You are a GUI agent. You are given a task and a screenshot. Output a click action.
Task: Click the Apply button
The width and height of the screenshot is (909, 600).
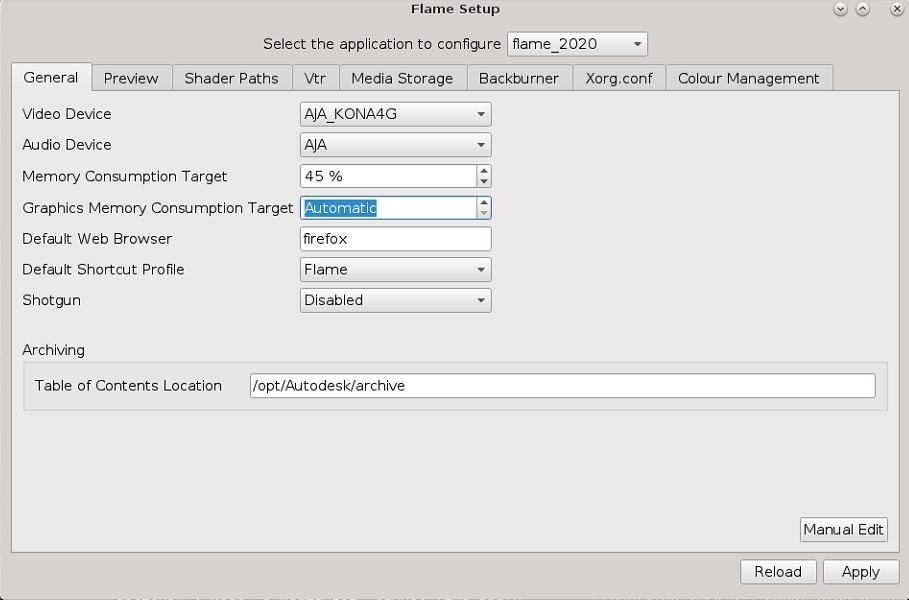[861, 572]
